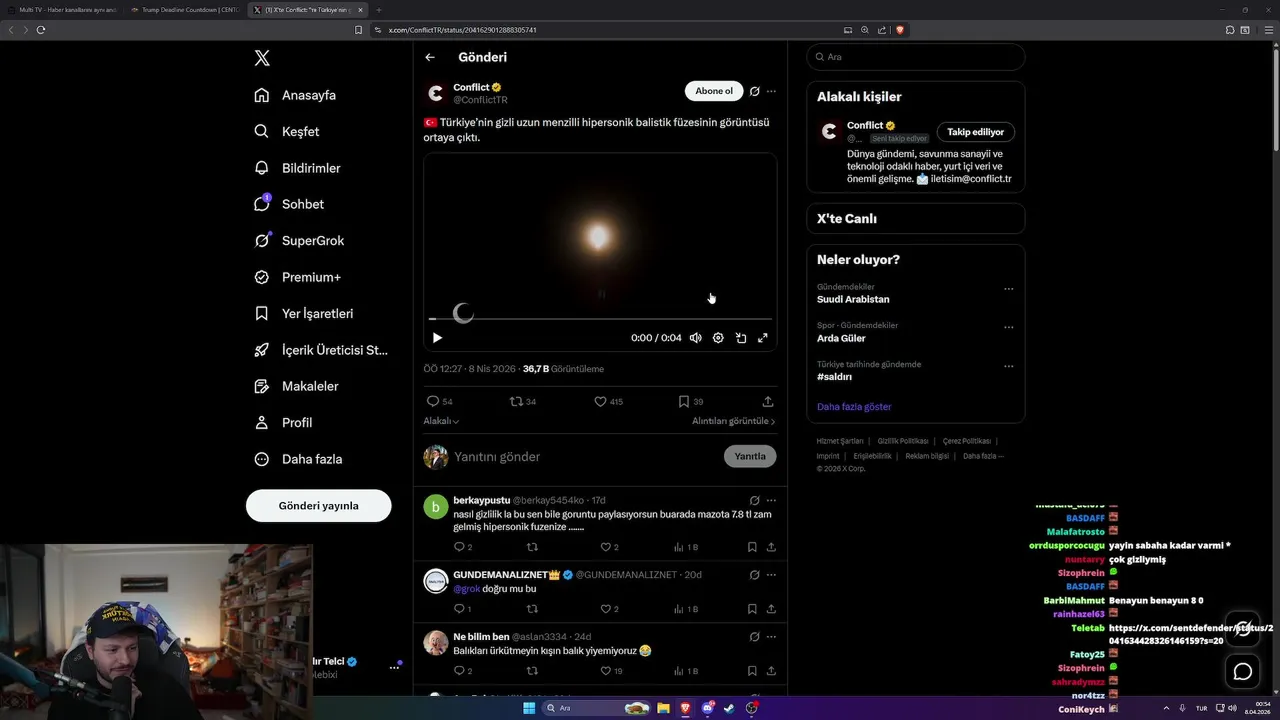Open Hizmet Şartları footer link

(x=839, y=441)
